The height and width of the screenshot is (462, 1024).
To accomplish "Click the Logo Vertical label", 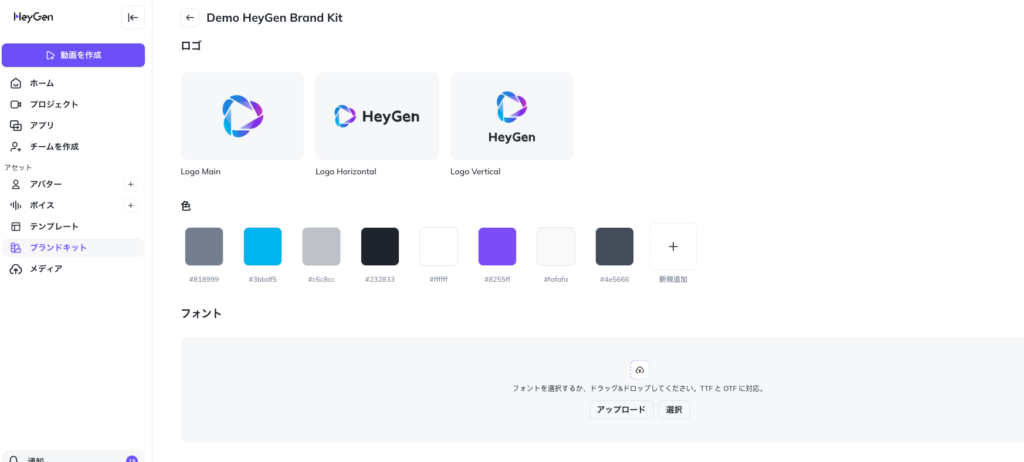I will tap(475, 172).
